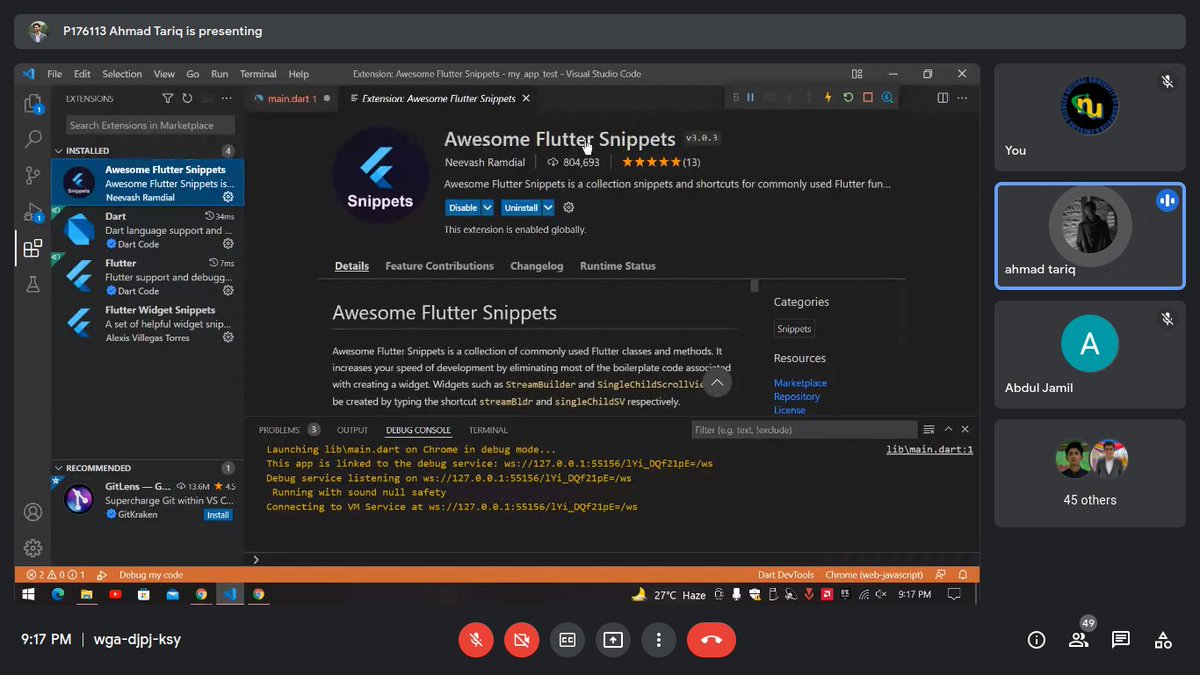Open extension page gear next to Uninstall

pos(569,207)
